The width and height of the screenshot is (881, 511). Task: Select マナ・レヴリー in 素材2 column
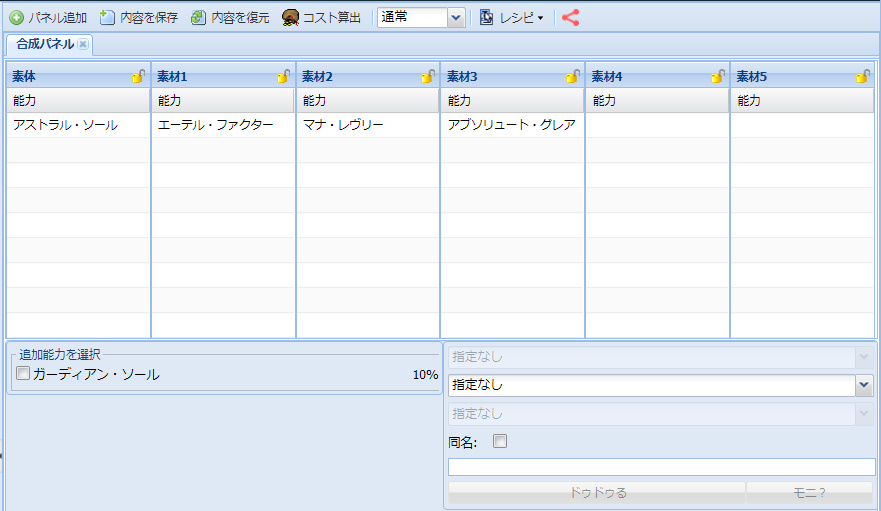[368, 125]
